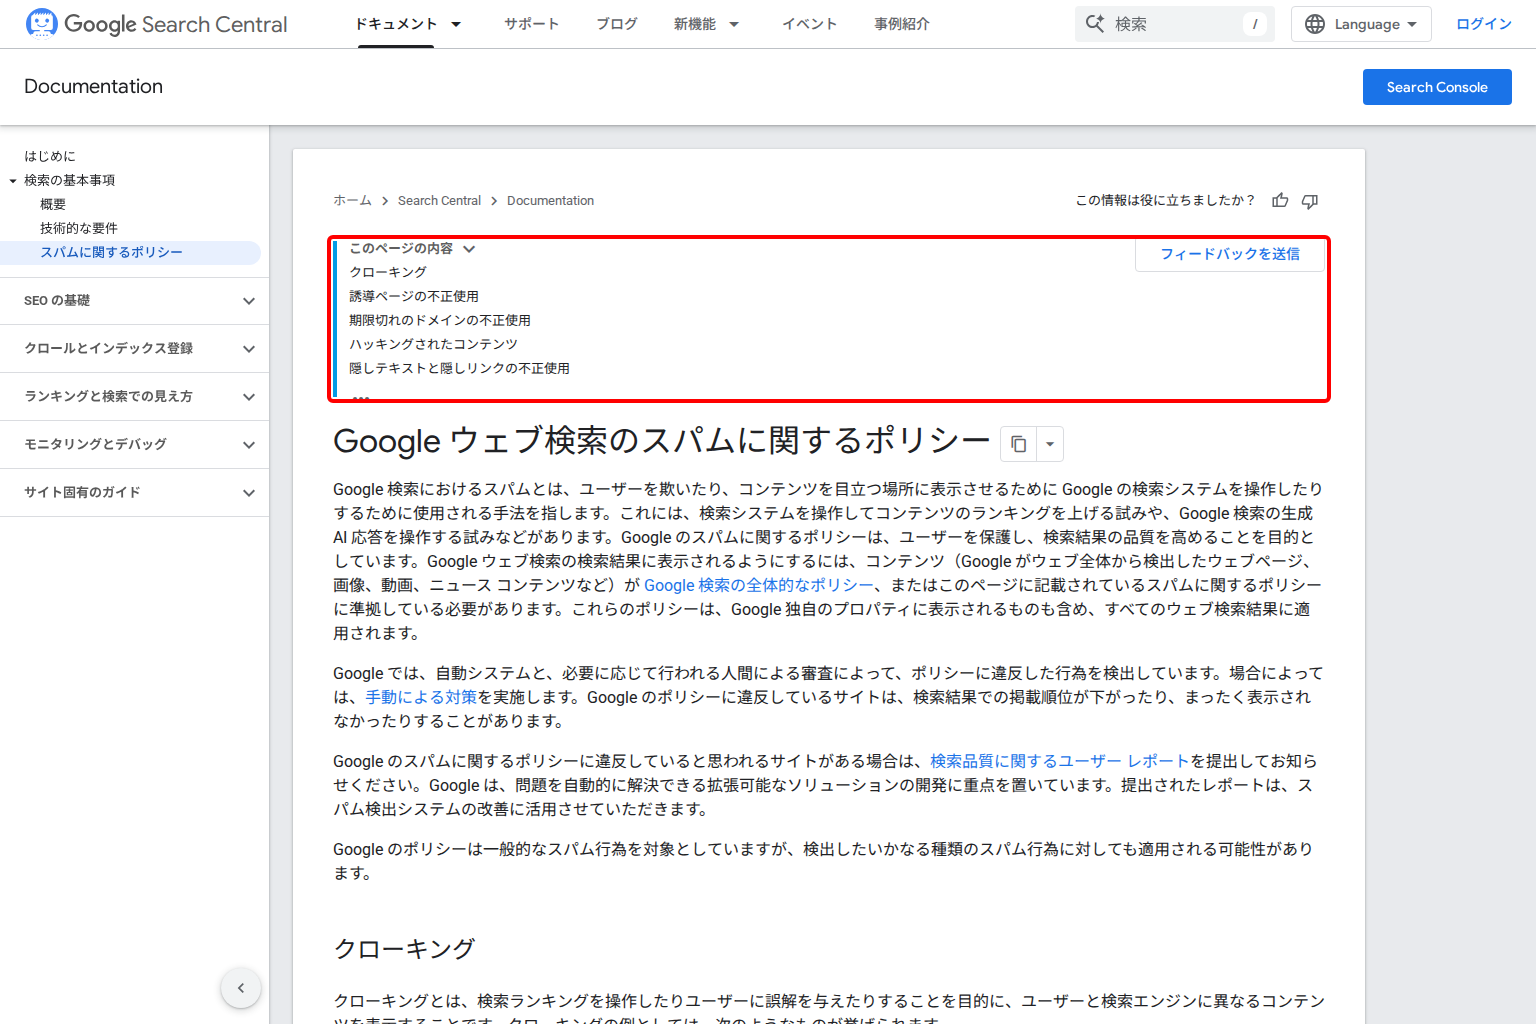The width and height of the screenshot is (1536, 1024).
Task: Click the thumbs down not helpful icon
Action: tap(1310, 201)
